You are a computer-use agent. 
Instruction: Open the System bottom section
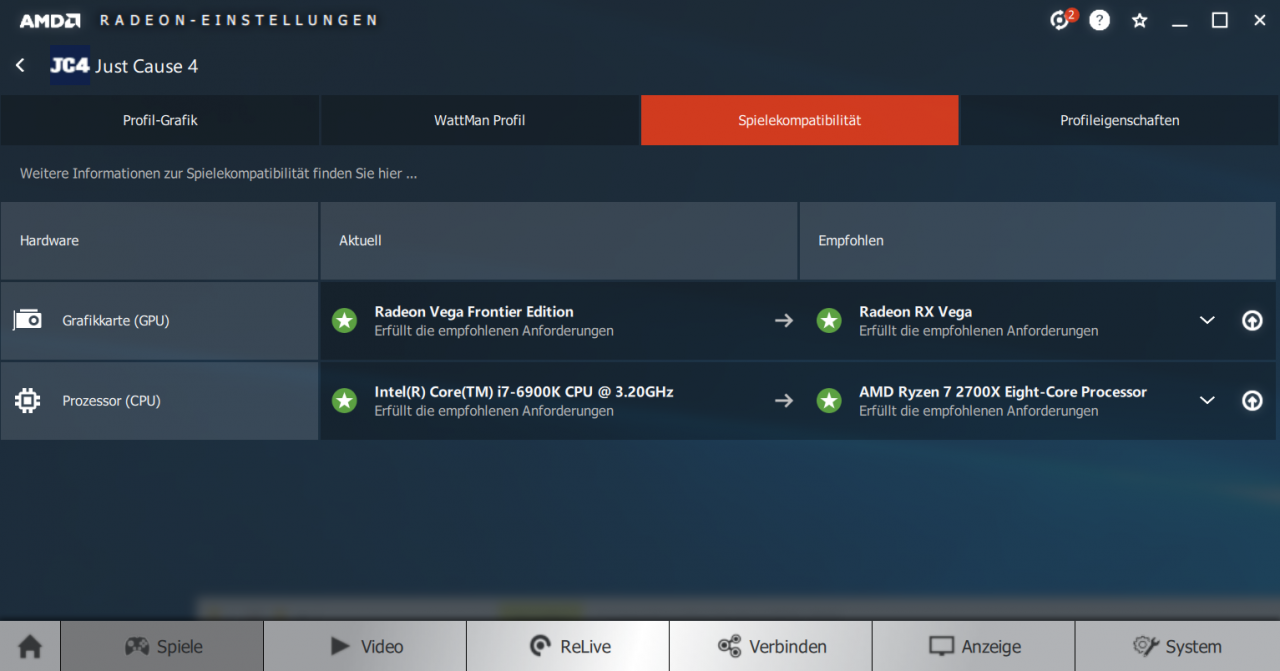click(x=1177, y=646)
